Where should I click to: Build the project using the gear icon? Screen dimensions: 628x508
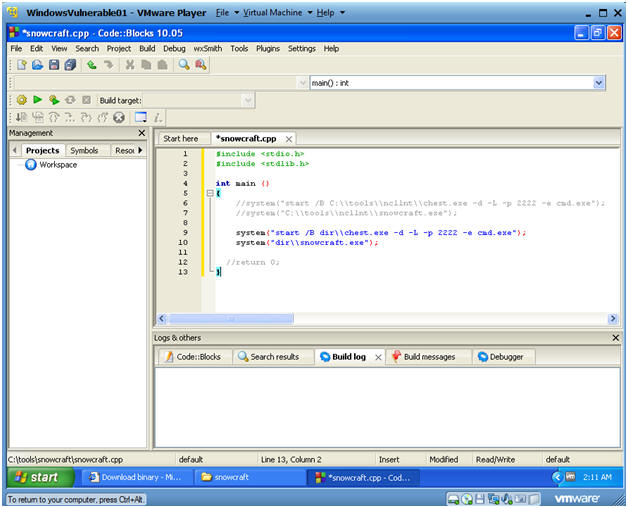(x=22, y=100)
